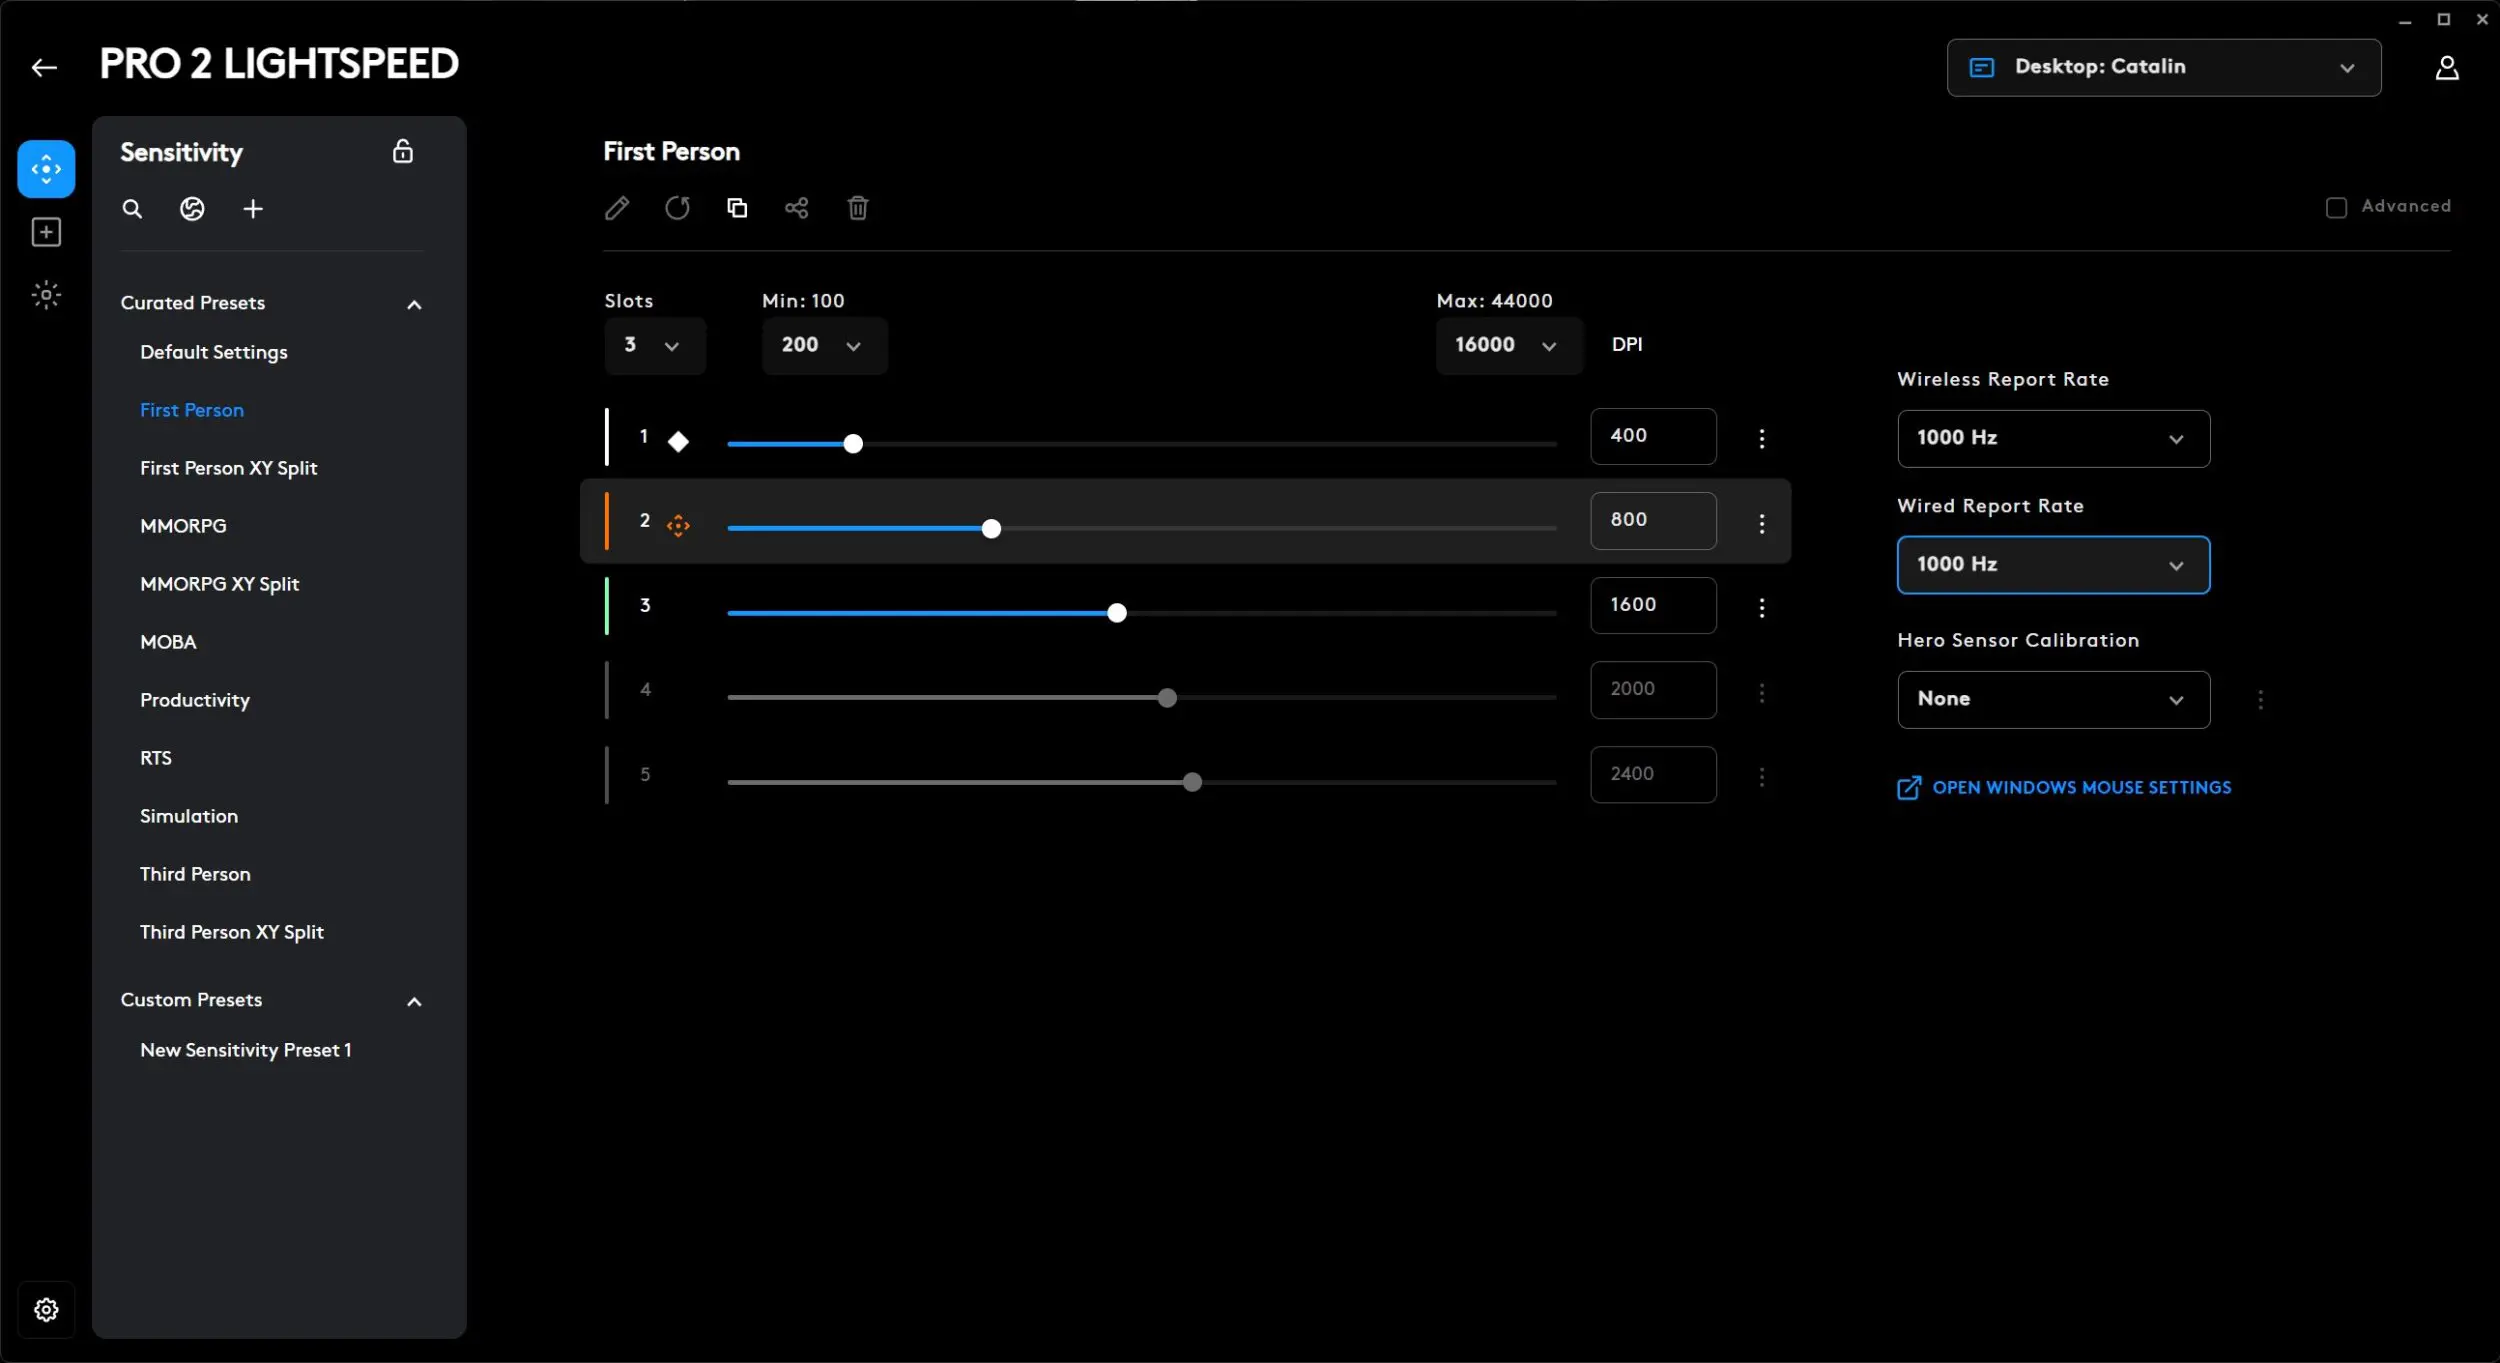Click the orange DPI shift icon on slot 2

[x=678, y=525]
